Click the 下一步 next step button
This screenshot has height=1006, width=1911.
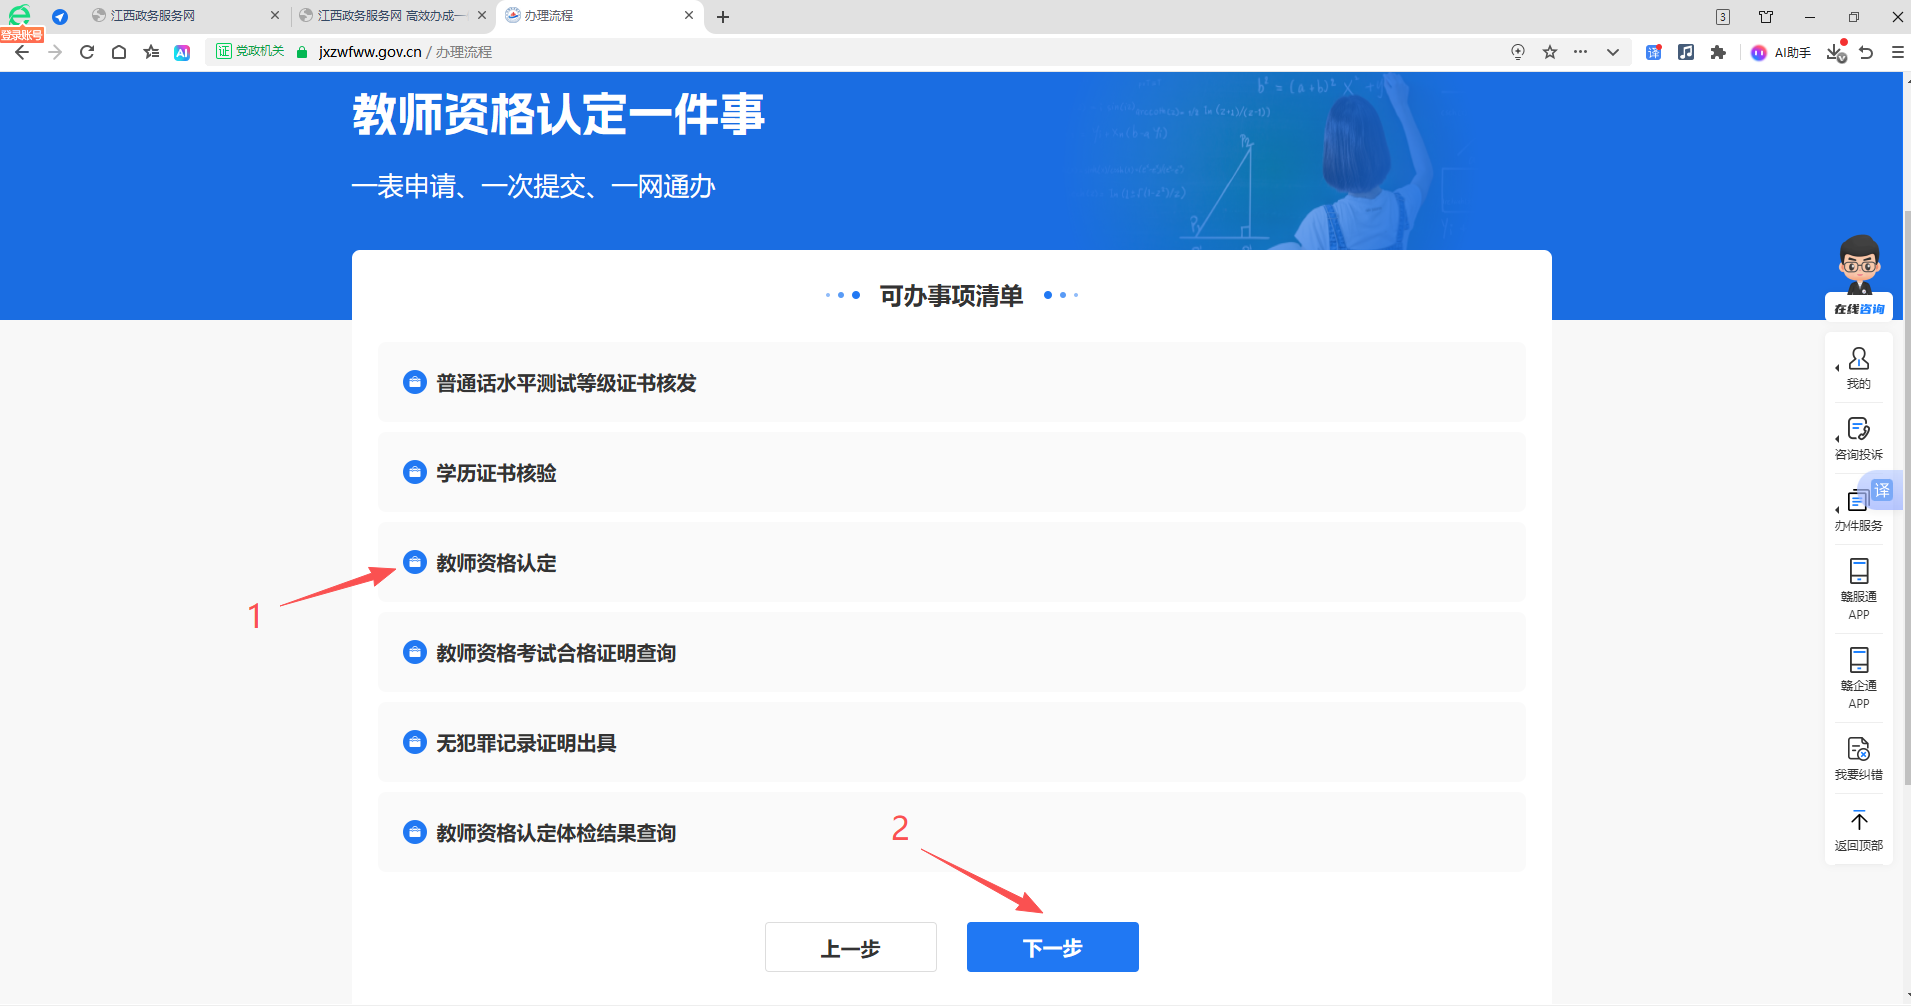1052,947
